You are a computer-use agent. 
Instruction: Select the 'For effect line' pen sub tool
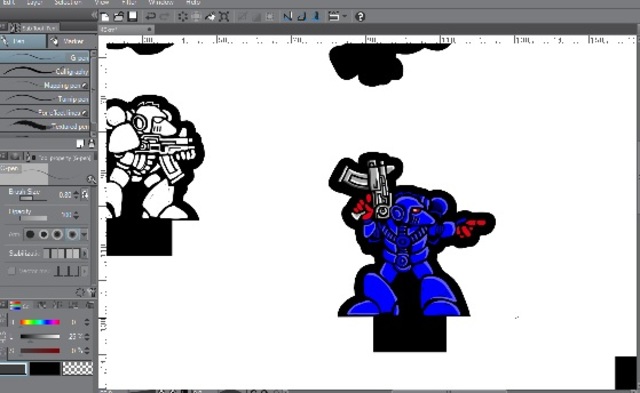(x=44, y=112)
